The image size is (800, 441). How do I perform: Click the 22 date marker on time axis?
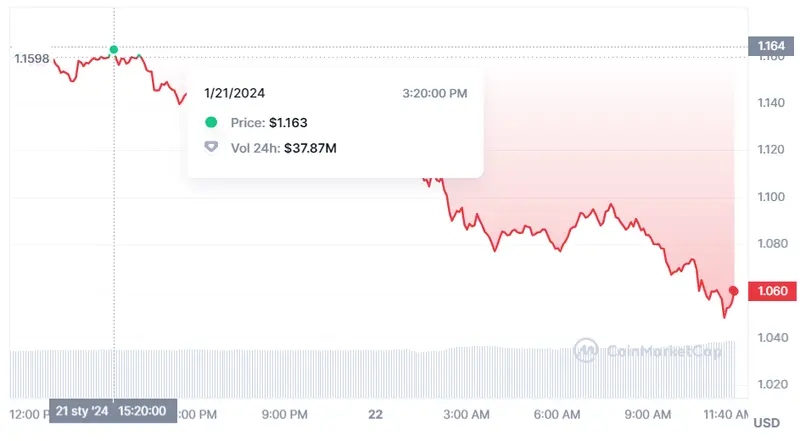tap(376, 414)
